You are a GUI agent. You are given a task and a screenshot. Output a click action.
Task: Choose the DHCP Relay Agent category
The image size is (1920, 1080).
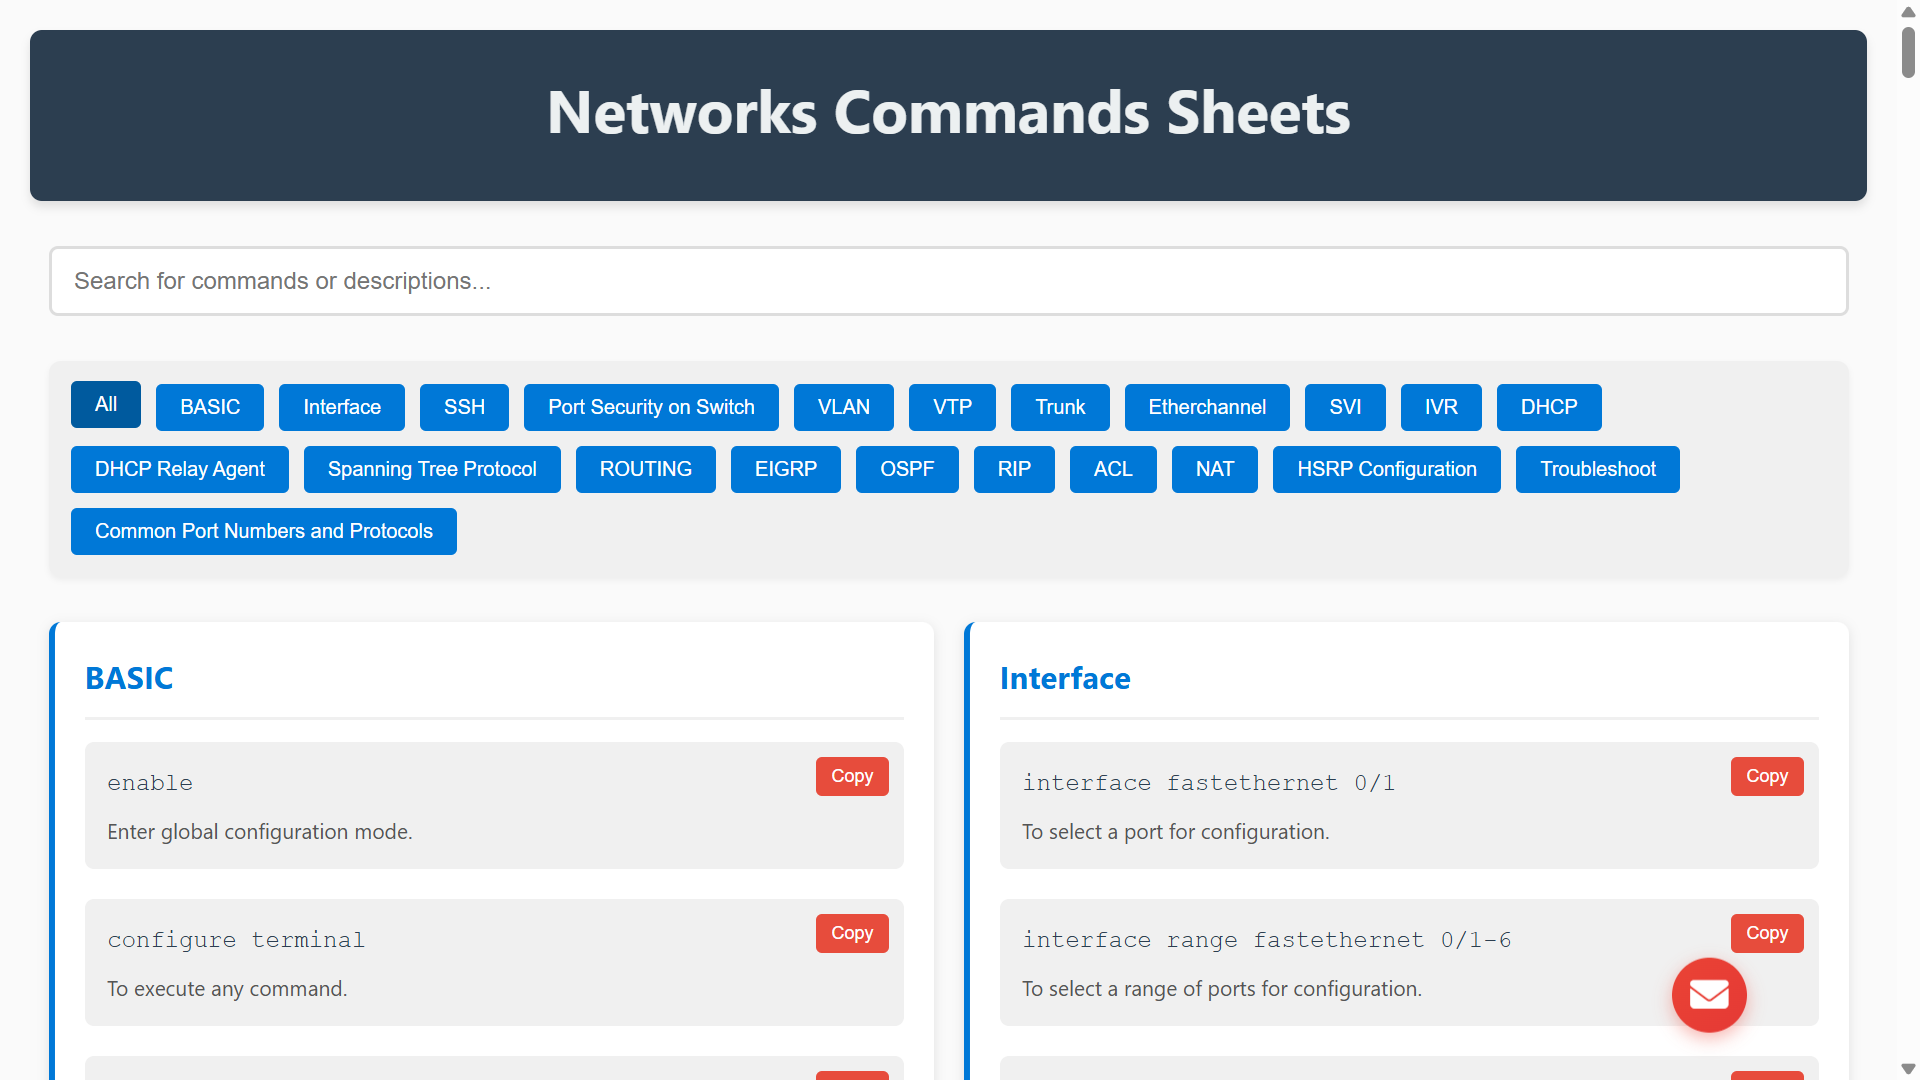coord(179,469)
